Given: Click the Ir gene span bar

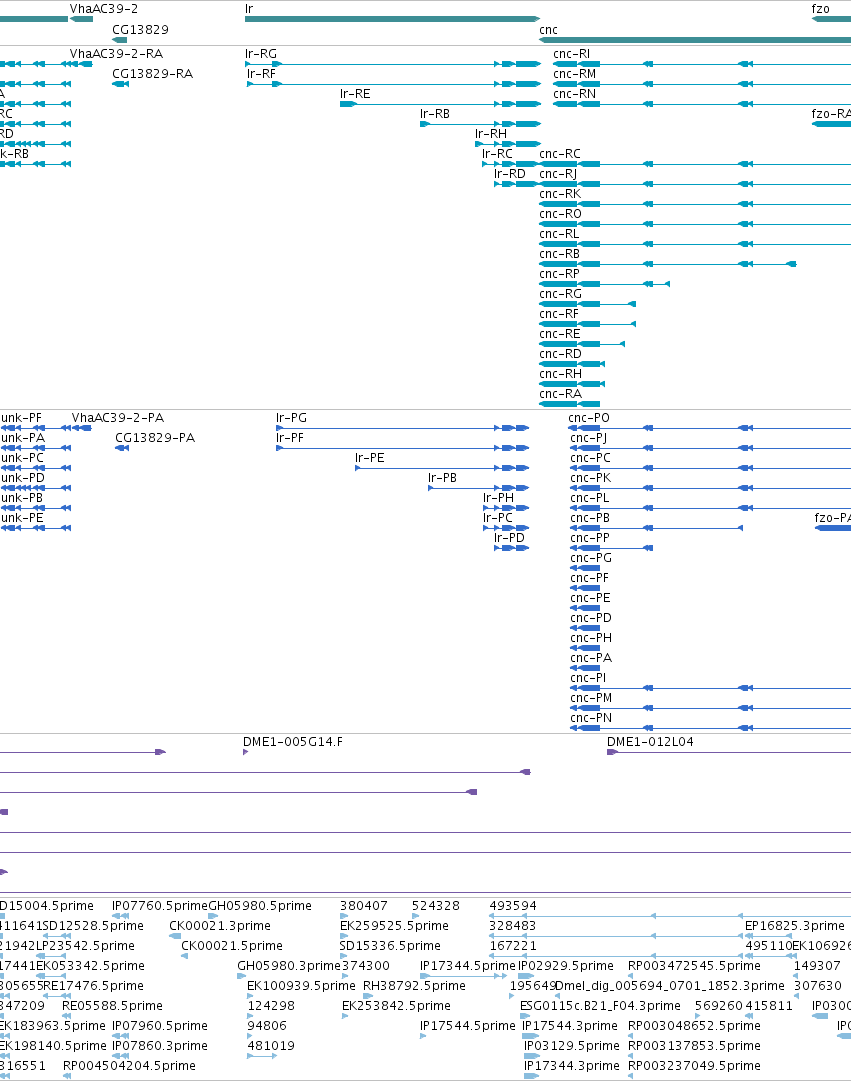Looking at the screenshot, I should tap(392, 19).
